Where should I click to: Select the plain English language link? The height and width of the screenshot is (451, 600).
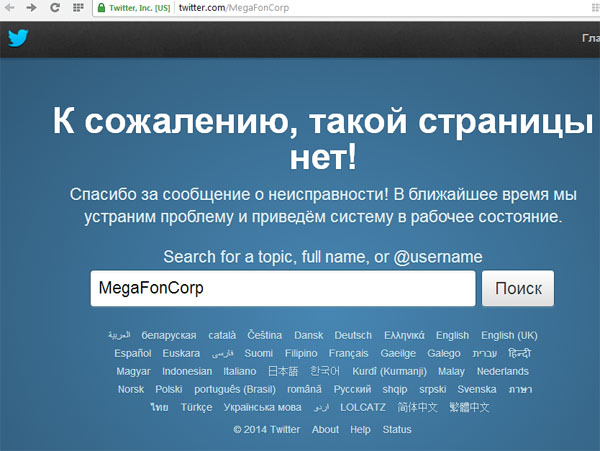452,336
